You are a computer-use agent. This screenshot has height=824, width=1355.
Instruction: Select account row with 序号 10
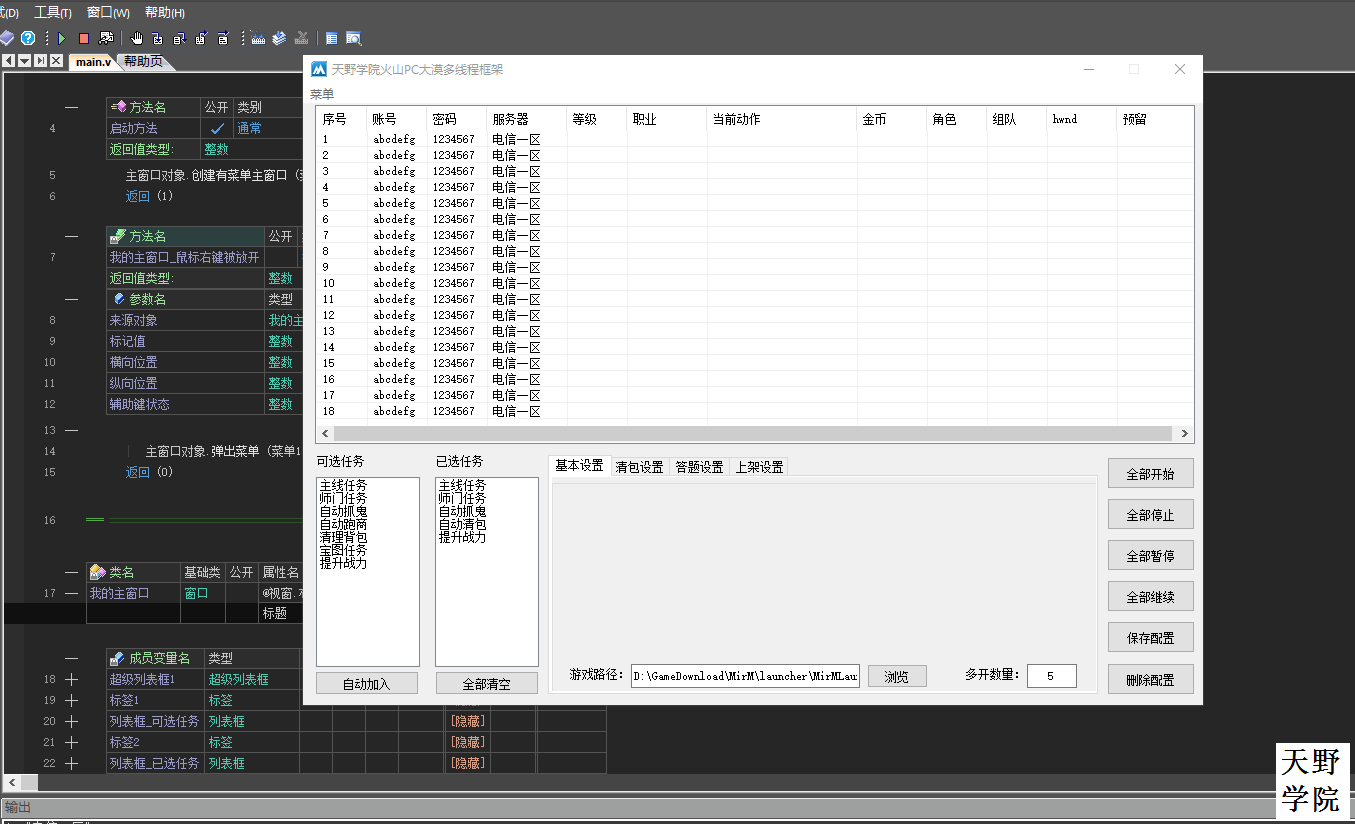point(755,283)
